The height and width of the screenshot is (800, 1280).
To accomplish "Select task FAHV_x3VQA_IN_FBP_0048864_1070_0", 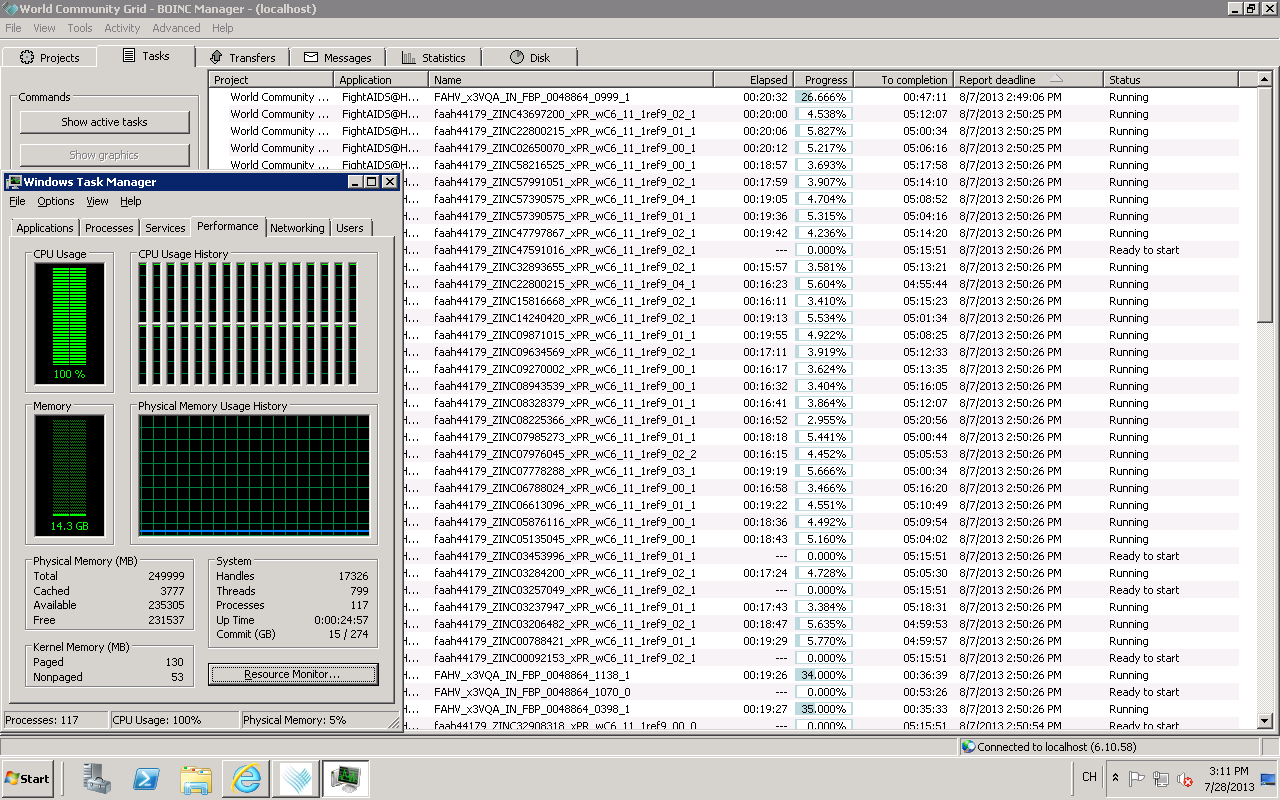I will tap(532, 692).
